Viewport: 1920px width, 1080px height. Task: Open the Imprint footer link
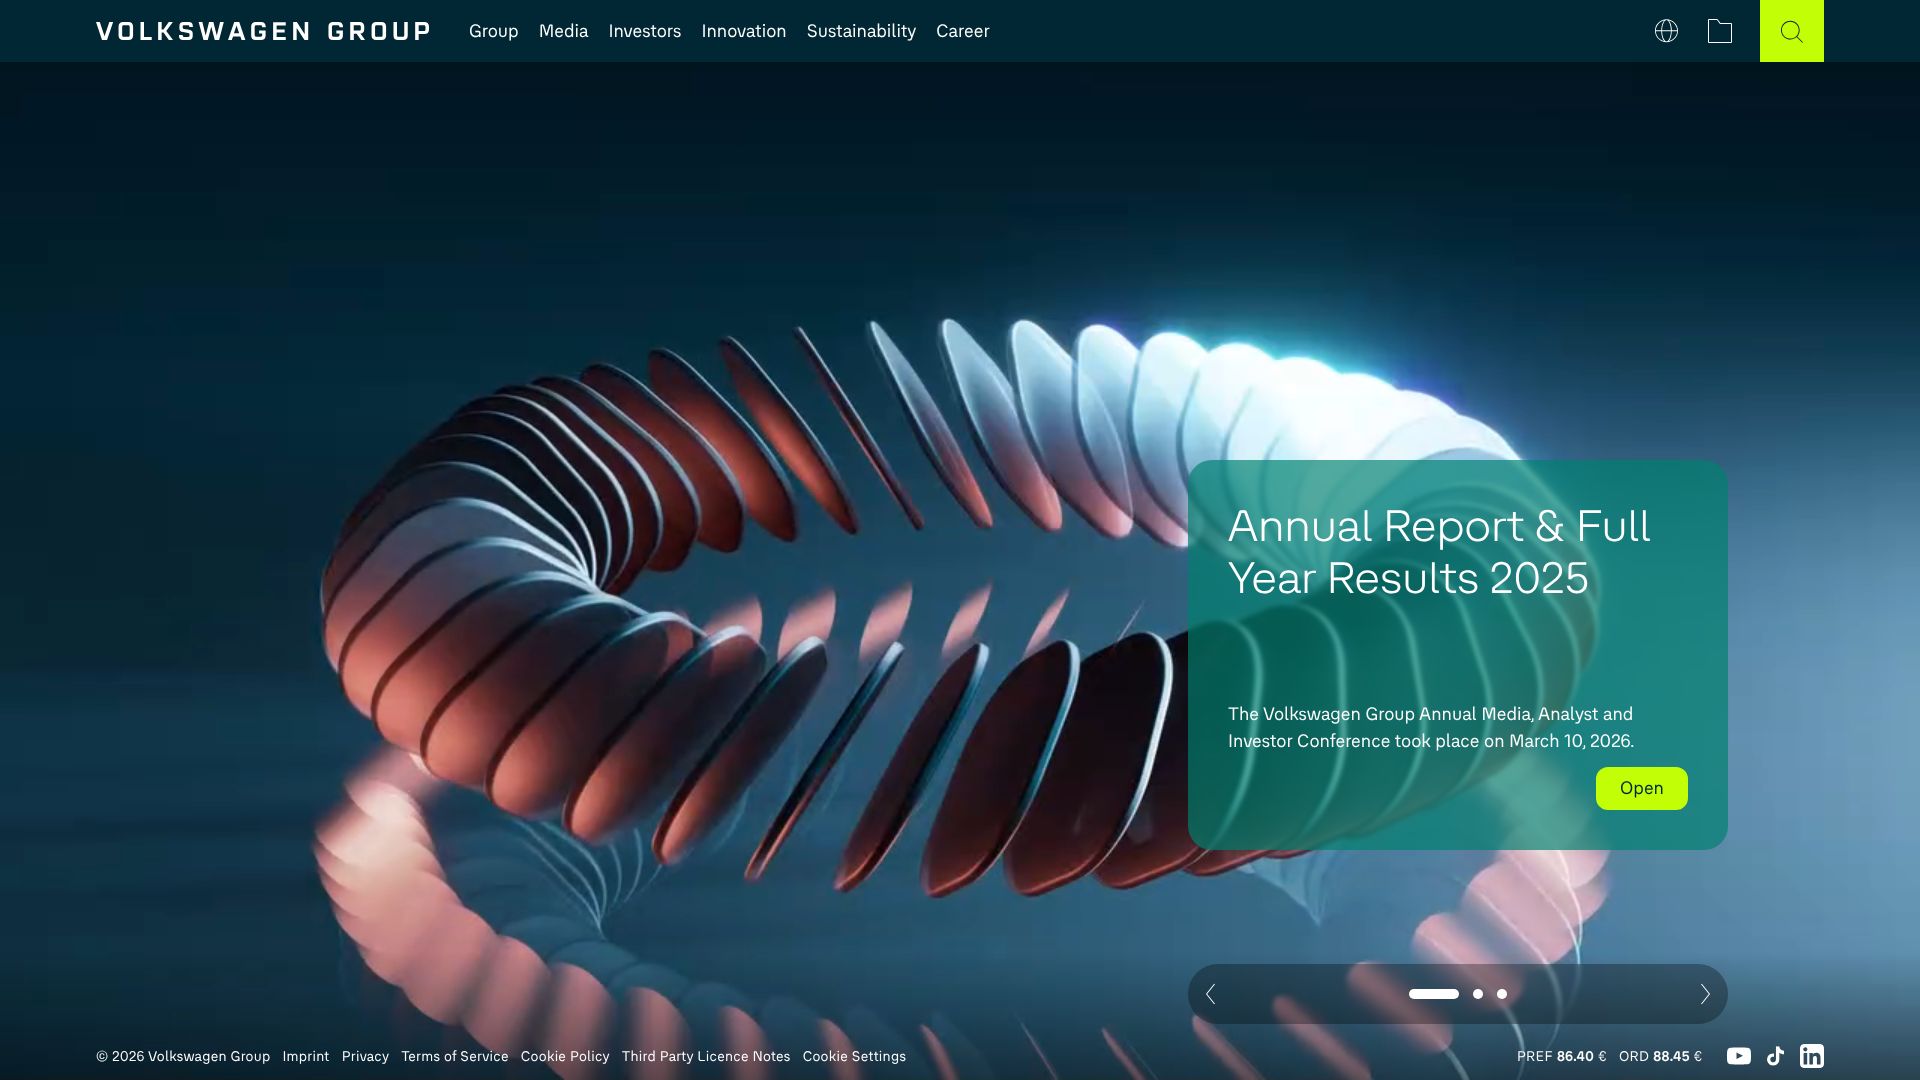pos(305,1056)
